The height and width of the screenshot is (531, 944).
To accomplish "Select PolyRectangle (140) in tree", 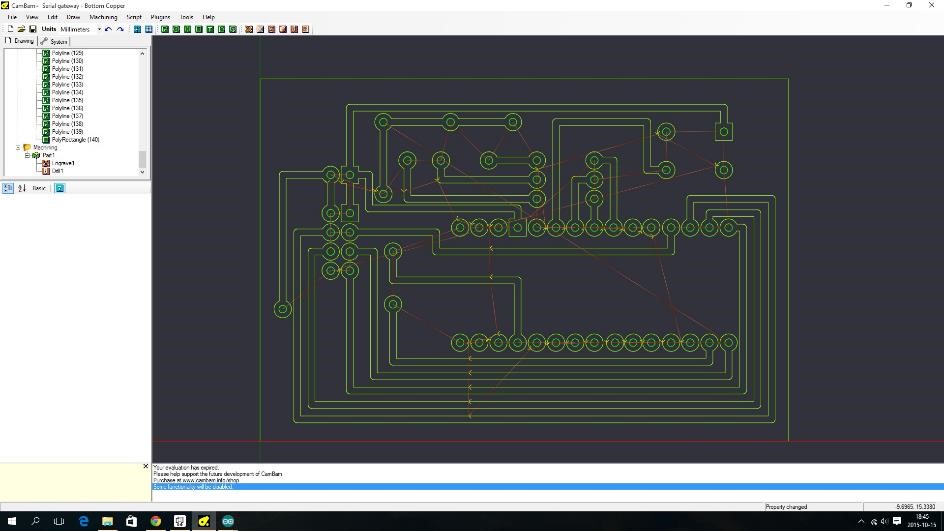I will pos(75,140).
